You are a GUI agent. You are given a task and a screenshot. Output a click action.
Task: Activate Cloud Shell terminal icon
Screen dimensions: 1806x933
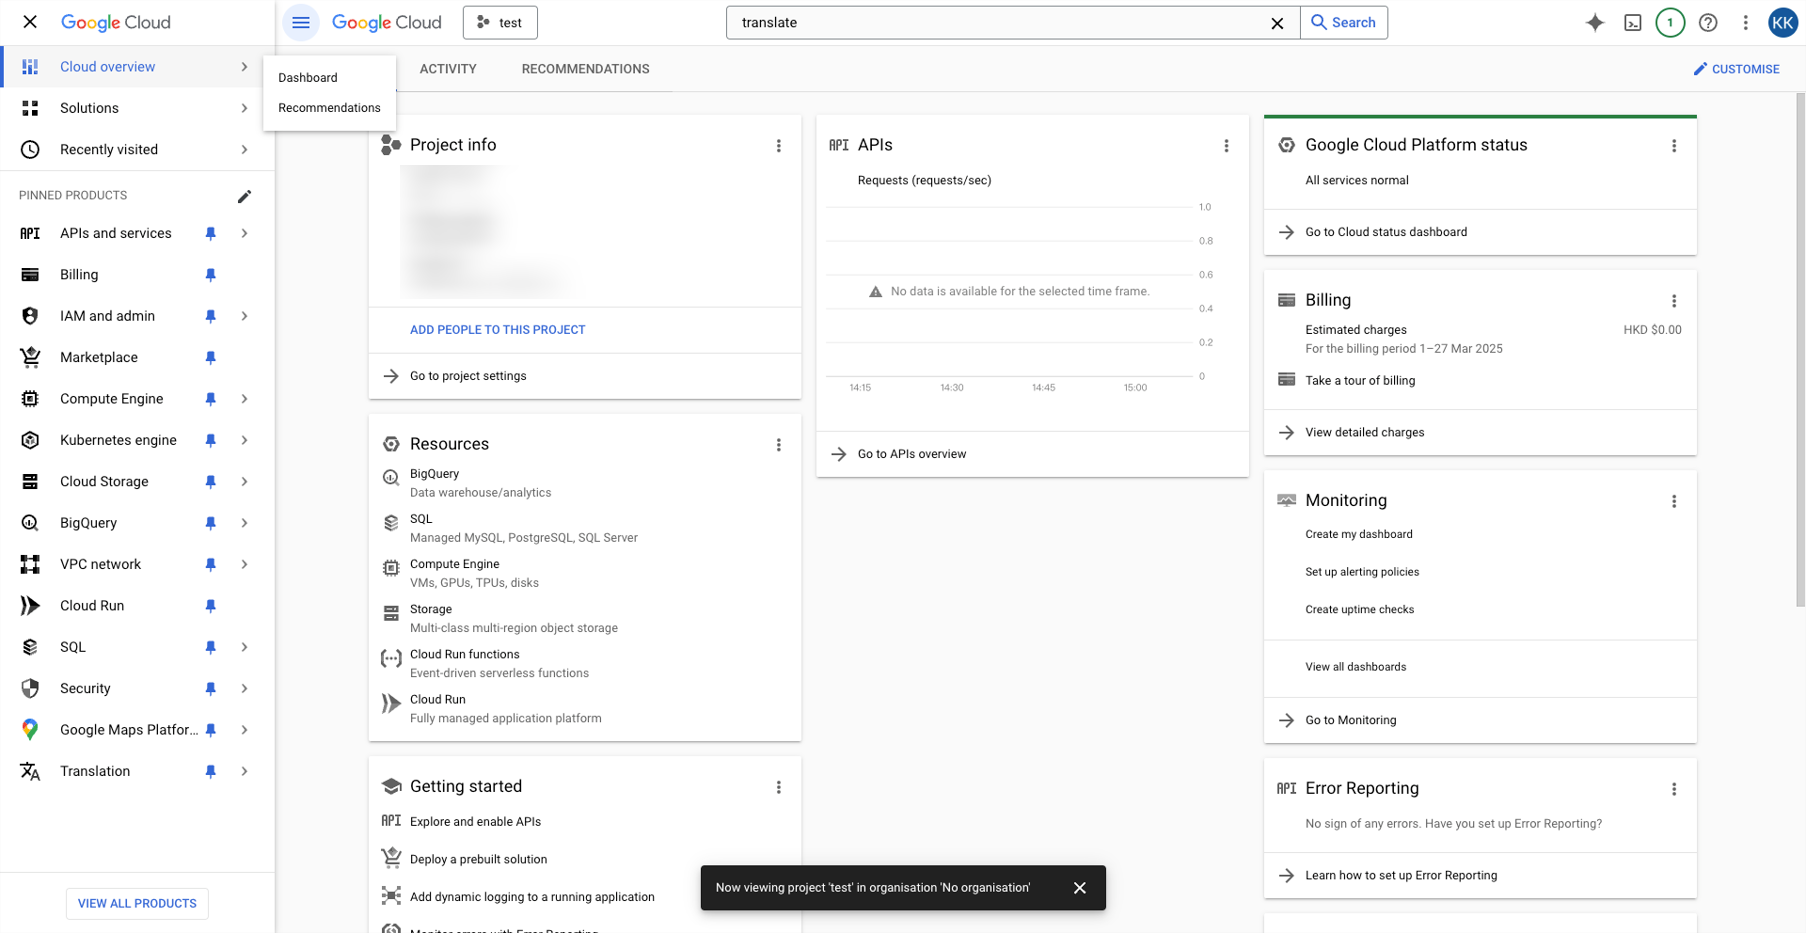click(x=1632, y=23)
